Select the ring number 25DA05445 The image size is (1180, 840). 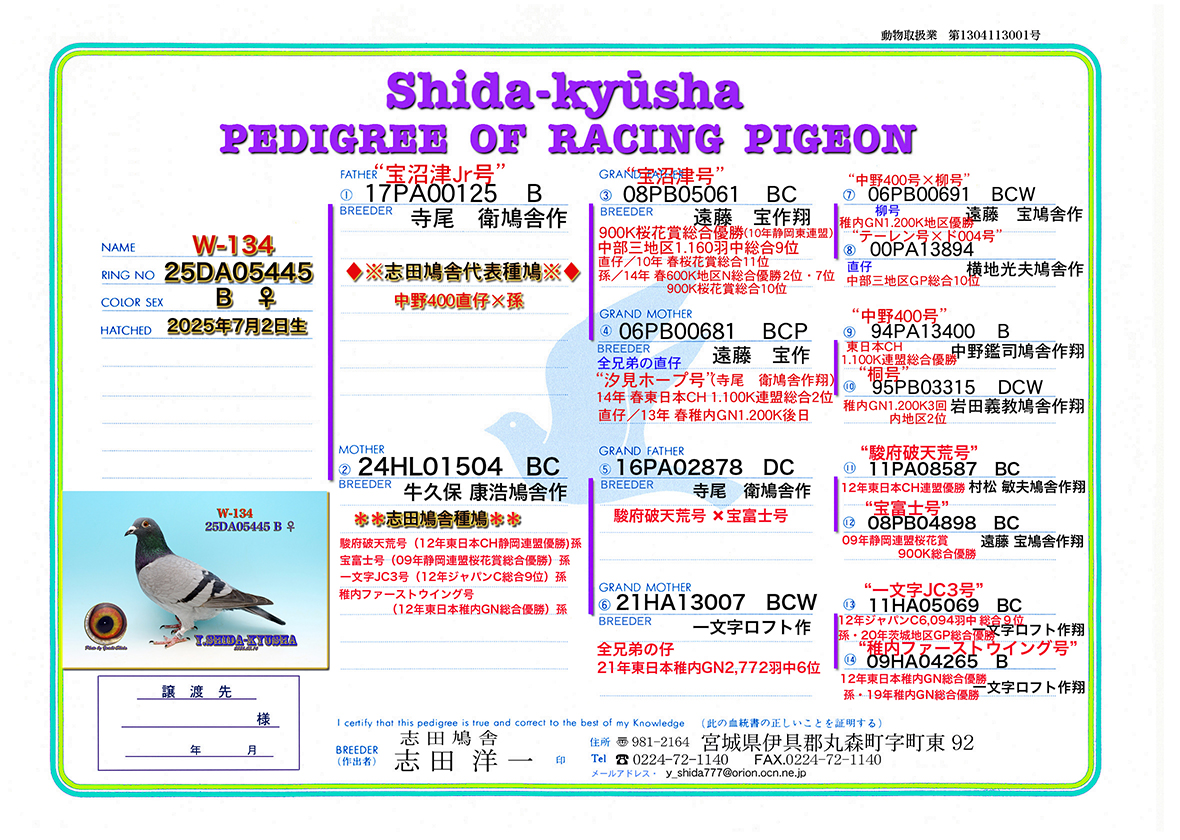(238, 272)
